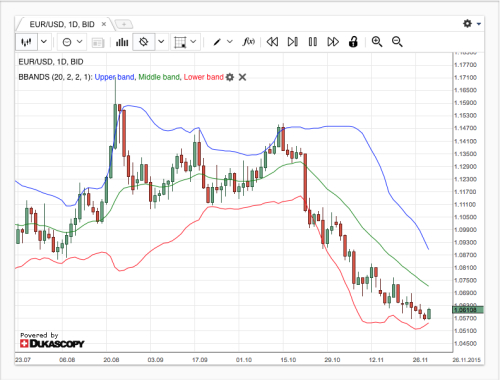
Task: Click the rewind playback button
Action: 272,42
